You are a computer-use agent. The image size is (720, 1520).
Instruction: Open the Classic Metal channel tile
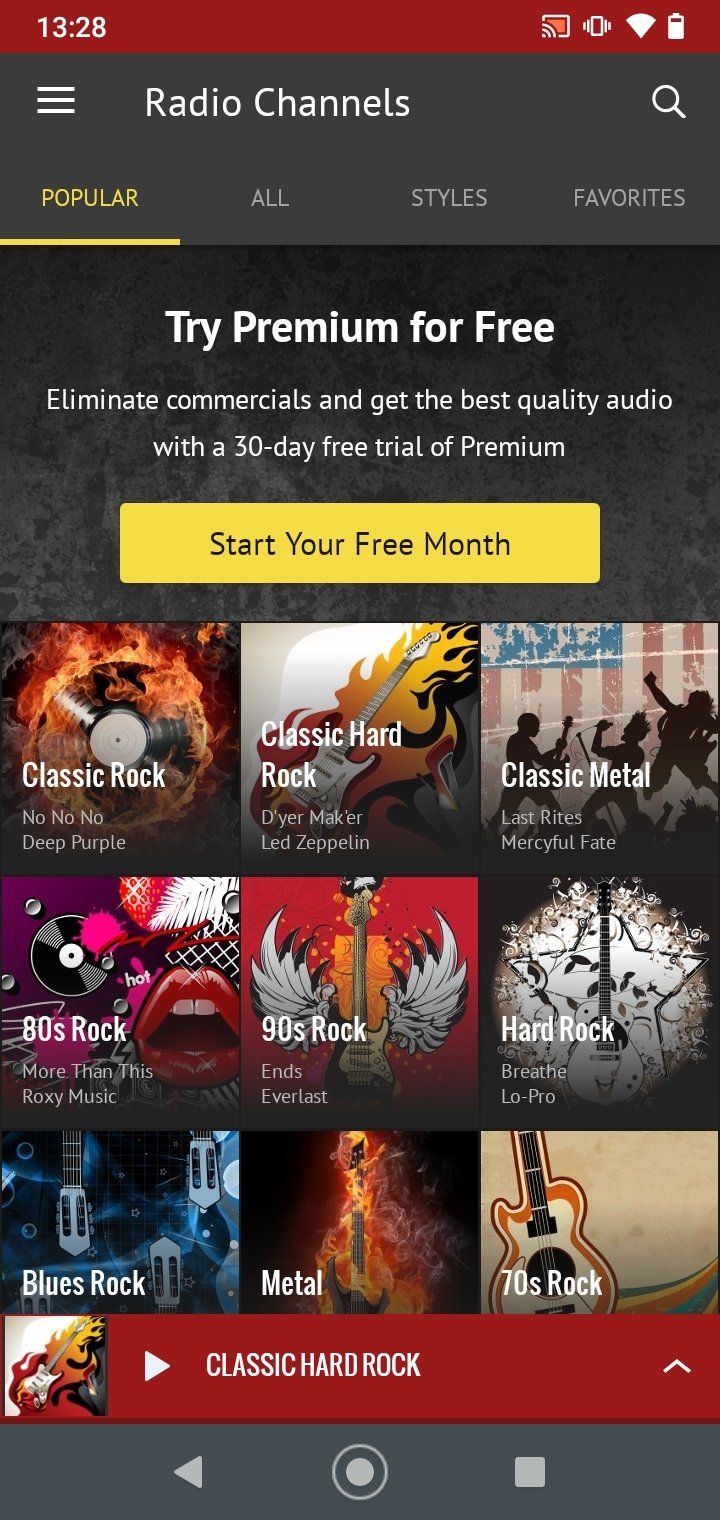pos(599,749)
